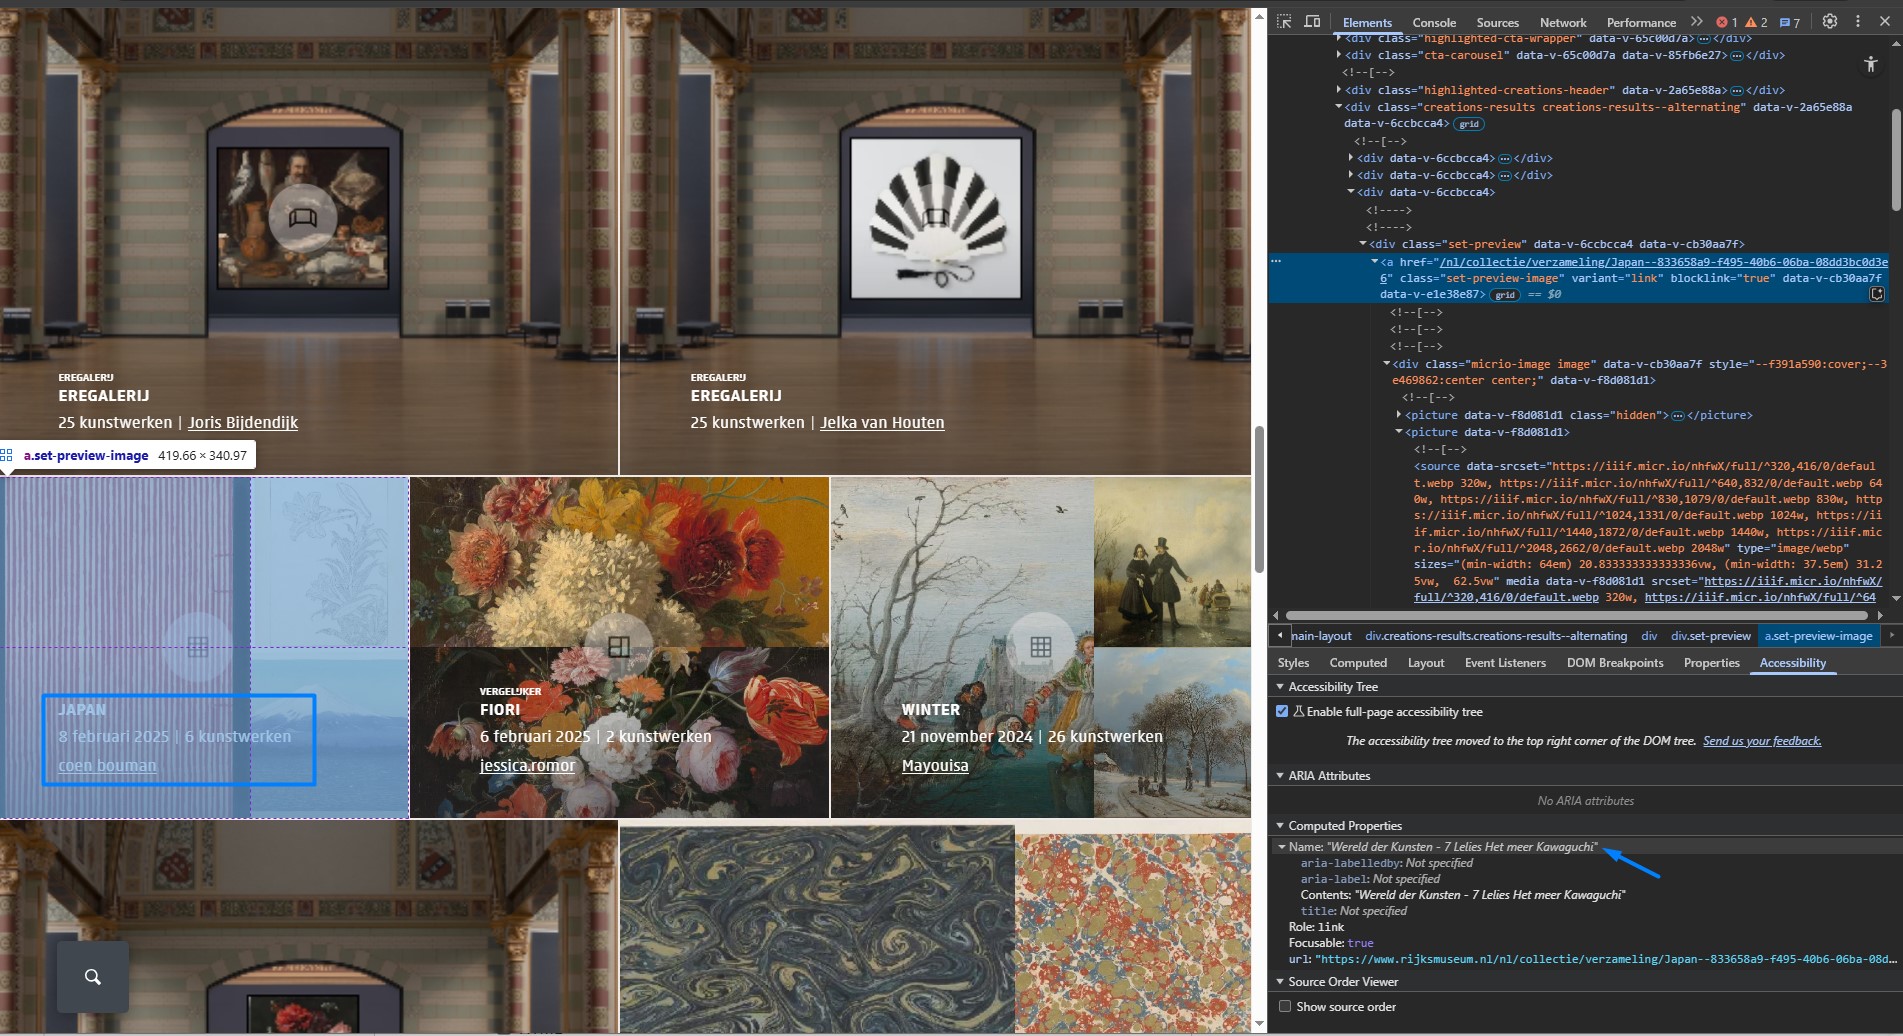Image resolution: width=1903 pixels, height=1036 pixels.
Task: Open the WINTER collection thumbnail
Action: [x=1040, y=647]
